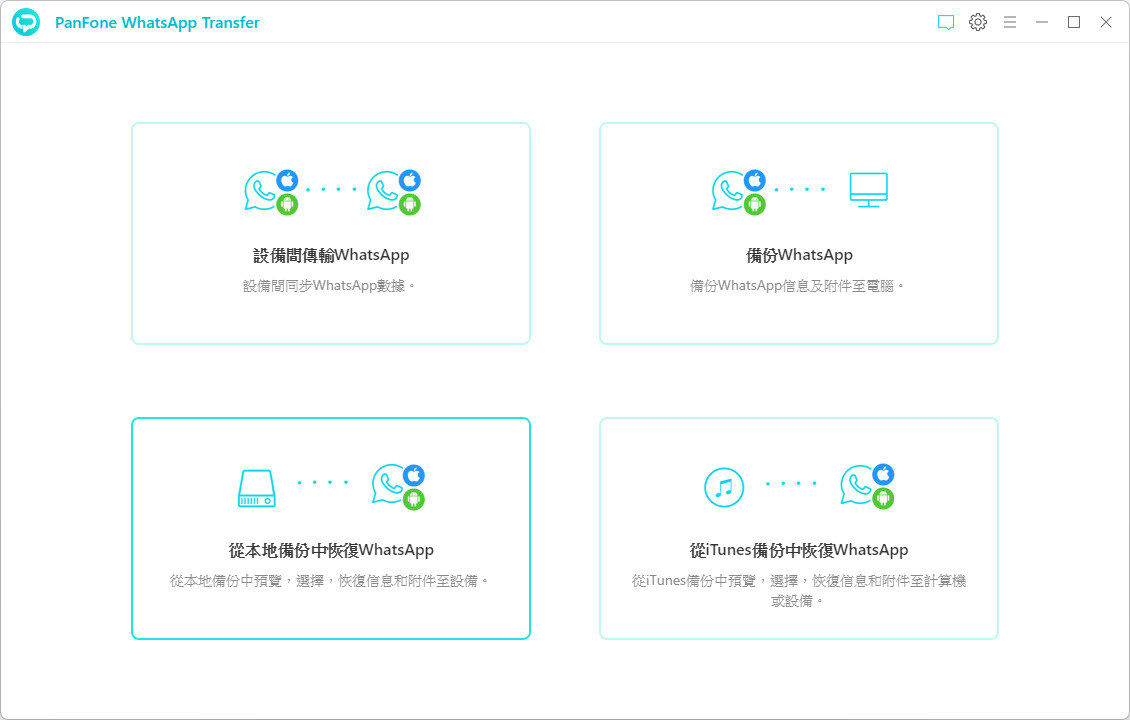Click the computer monitor icon in the 備份WhatsApp card
The height and width of the screenshot is (720, 1130).
coord(869,189)
